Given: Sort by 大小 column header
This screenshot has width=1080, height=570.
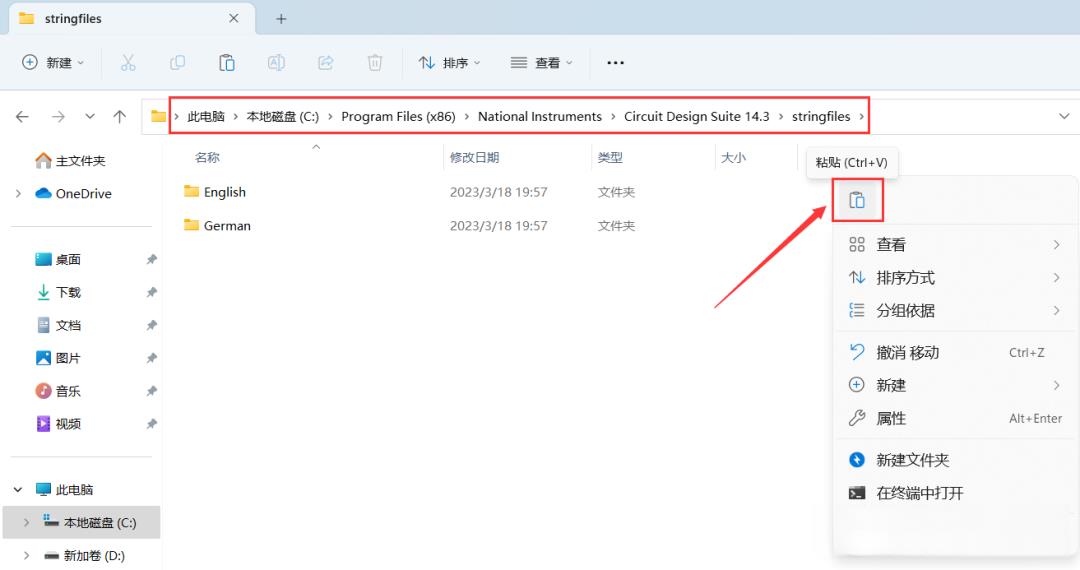Looking at the screenshot, I should (733, 158).
